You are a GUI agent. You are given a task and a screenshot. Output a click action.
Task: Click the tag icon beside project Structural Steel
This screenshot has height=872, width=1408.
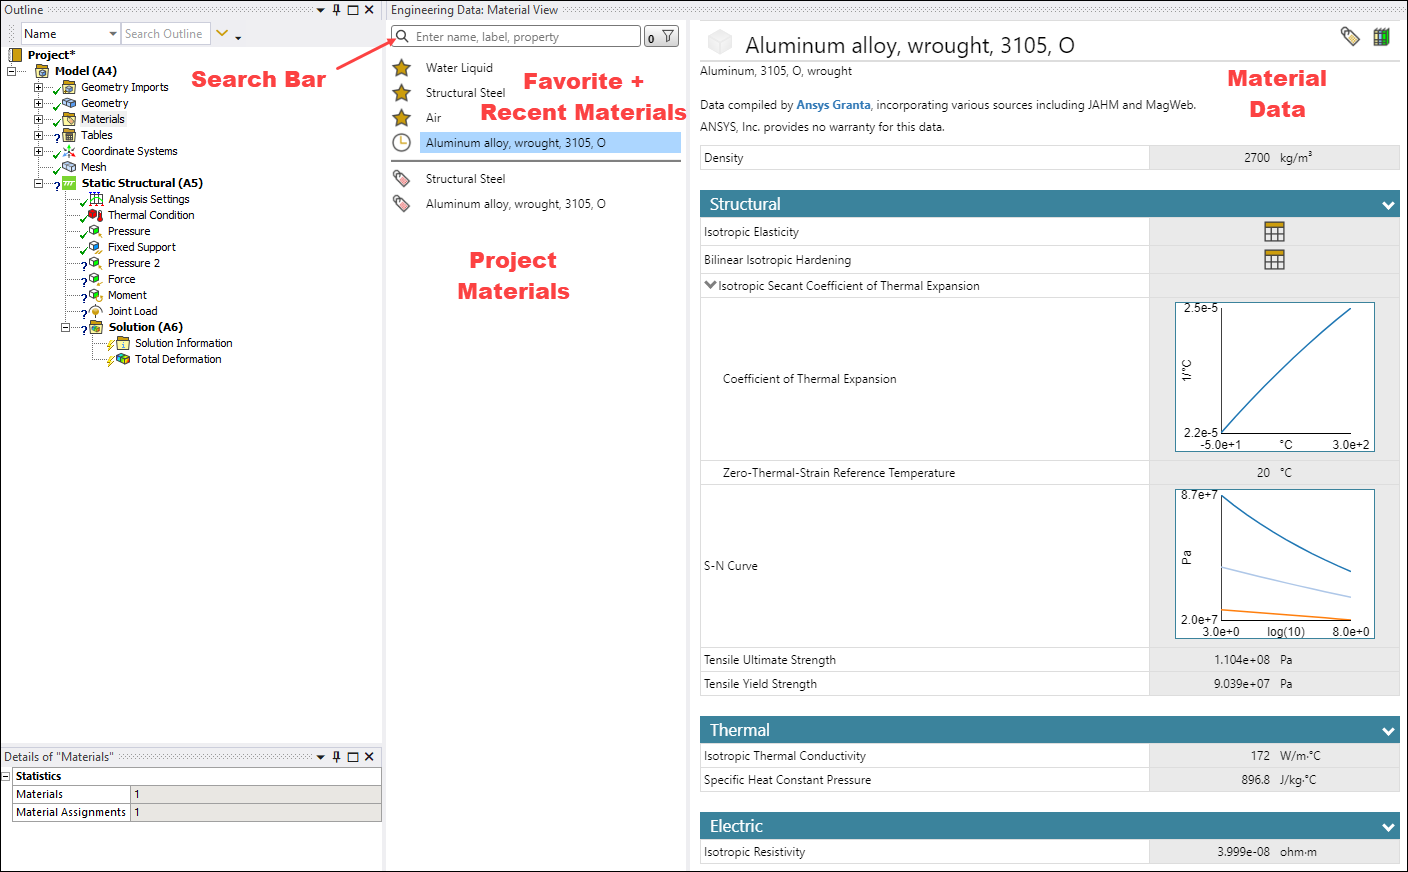(401, 178)
